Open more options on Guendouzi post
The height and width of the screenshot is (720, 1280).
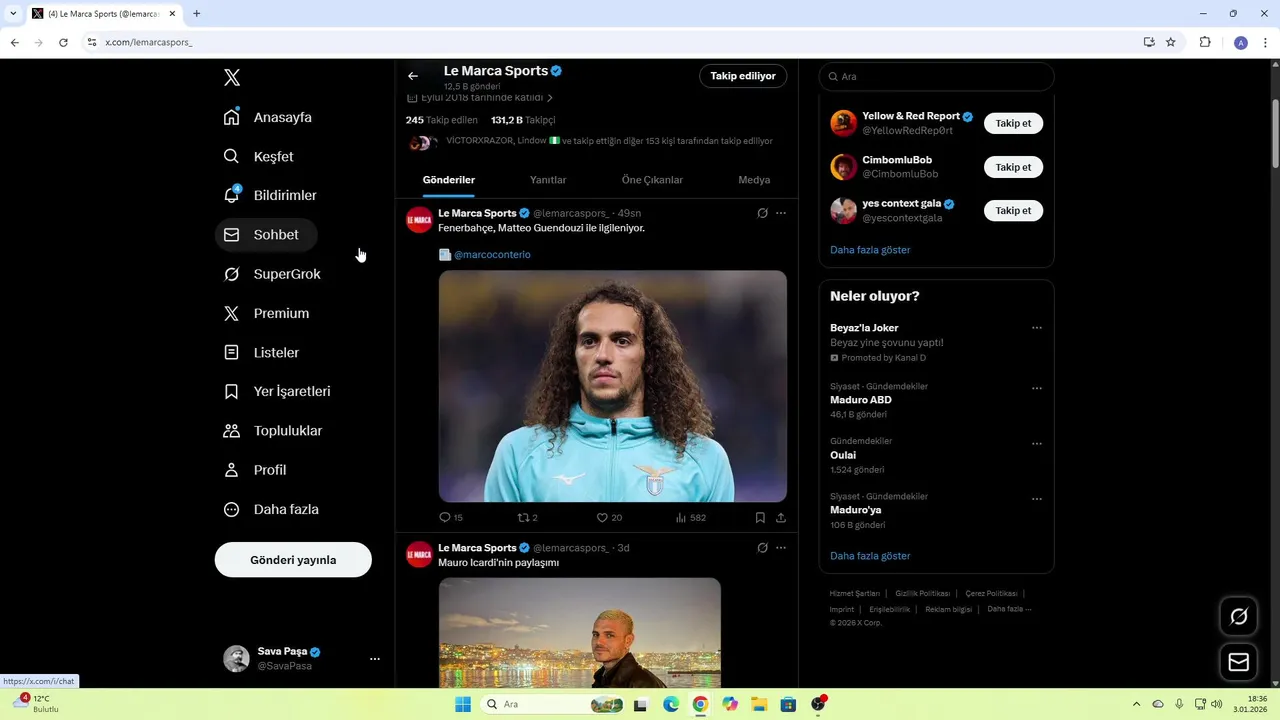pos(781,213)
